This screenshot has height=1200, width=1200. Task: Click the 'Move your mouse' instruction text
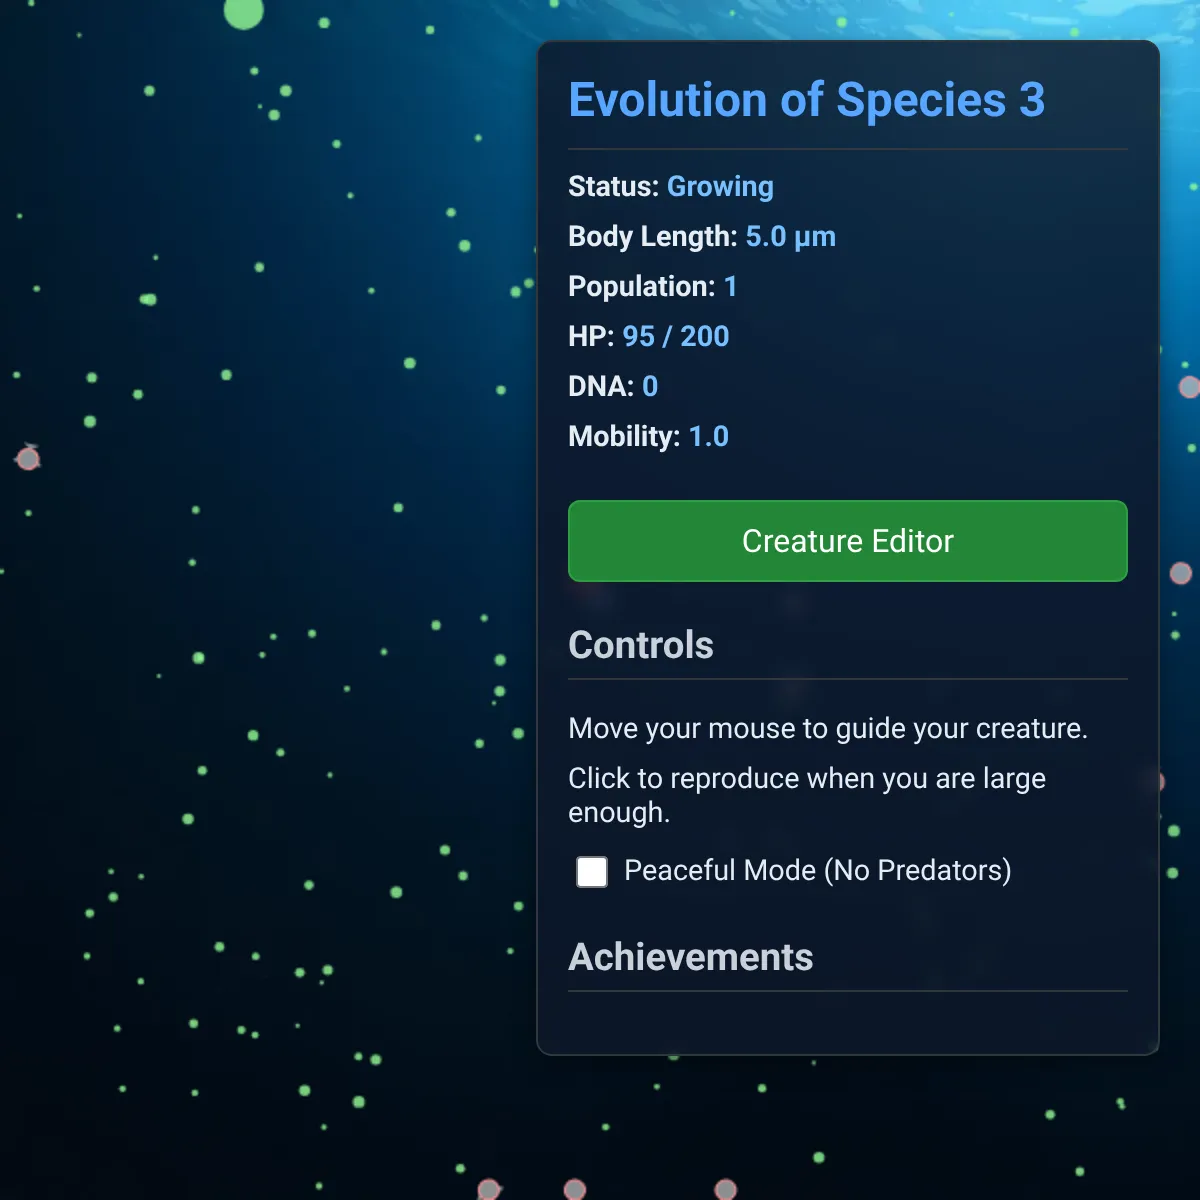click(x=827, y=728)
